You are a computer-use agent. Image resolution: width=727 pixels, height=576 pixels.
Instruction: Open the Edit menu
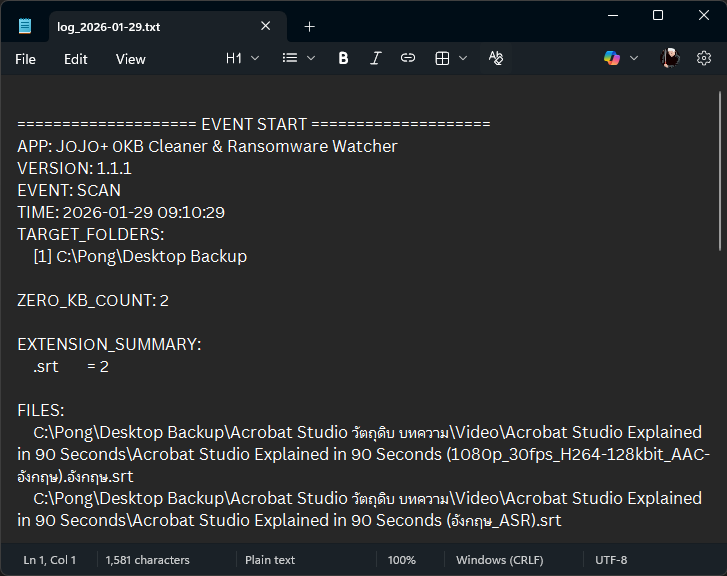76,59
